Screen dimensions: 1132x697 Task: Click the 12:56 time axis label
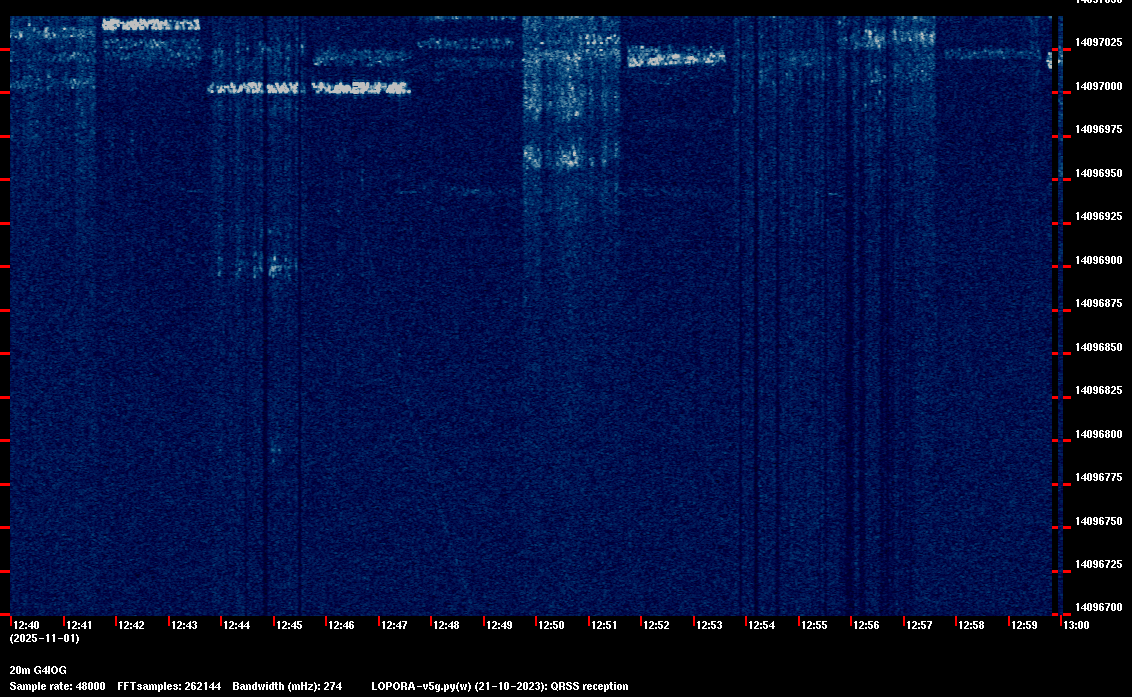(x=866, y=625)
